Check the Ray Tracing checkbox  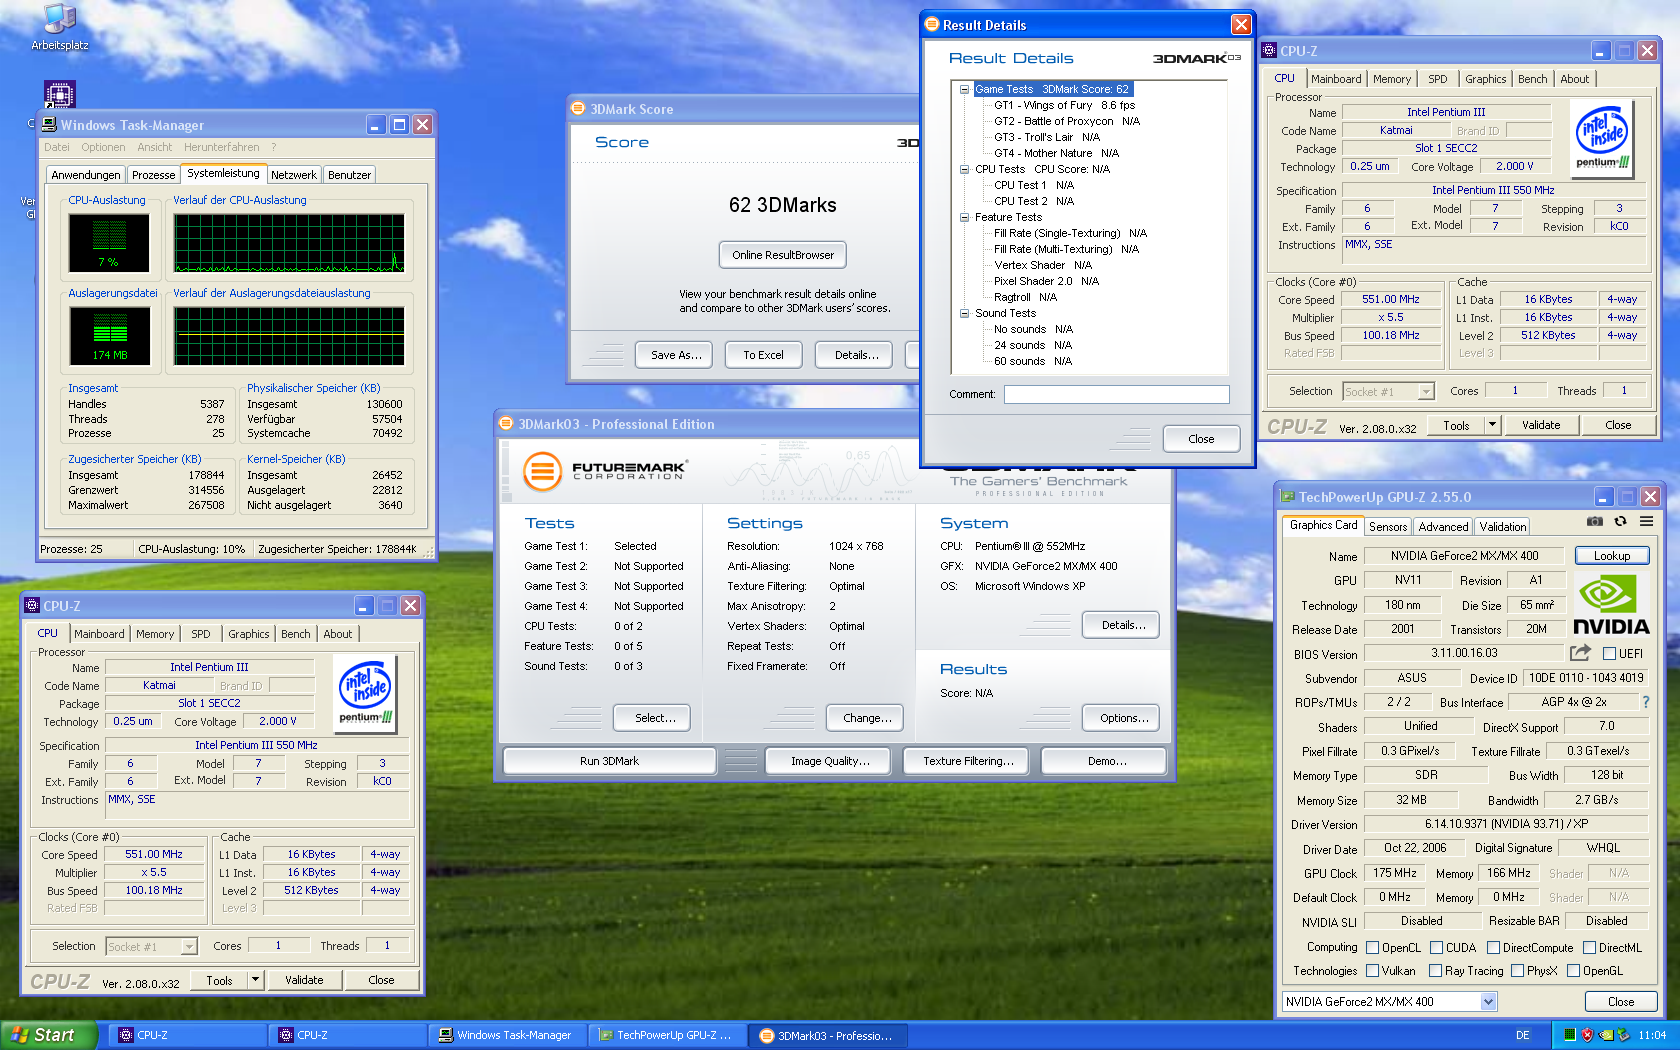click(1435, 971)
